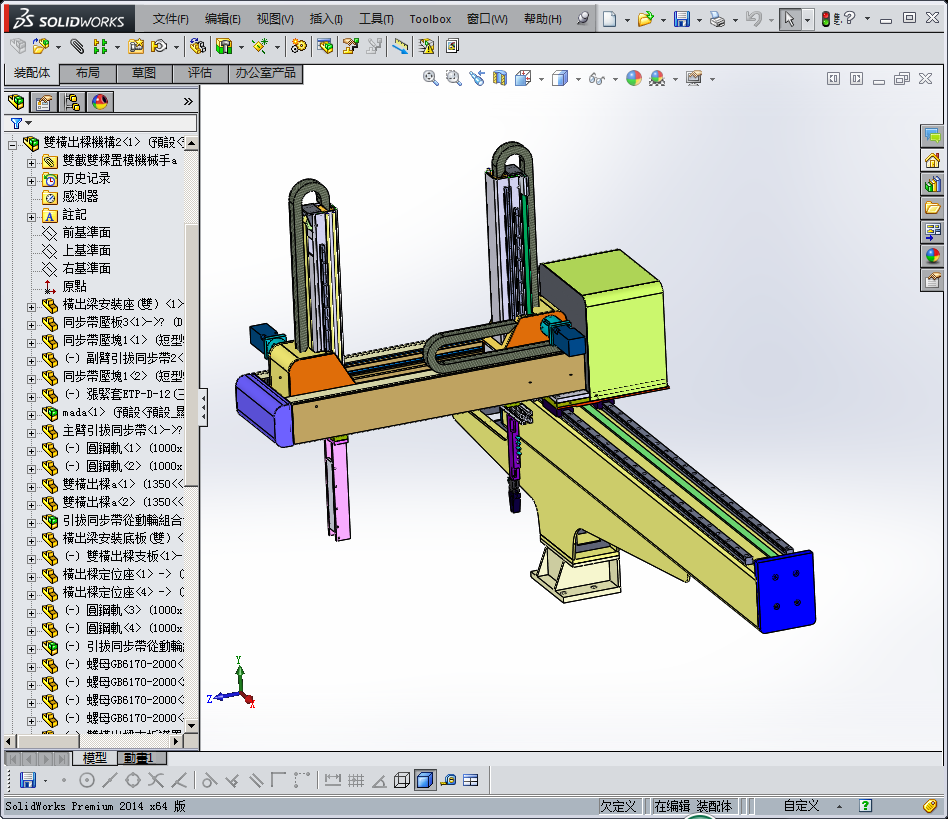Collapse the left panel via splitter handle
The height and width of the screenshot is (819, 948).
point(204,407)
